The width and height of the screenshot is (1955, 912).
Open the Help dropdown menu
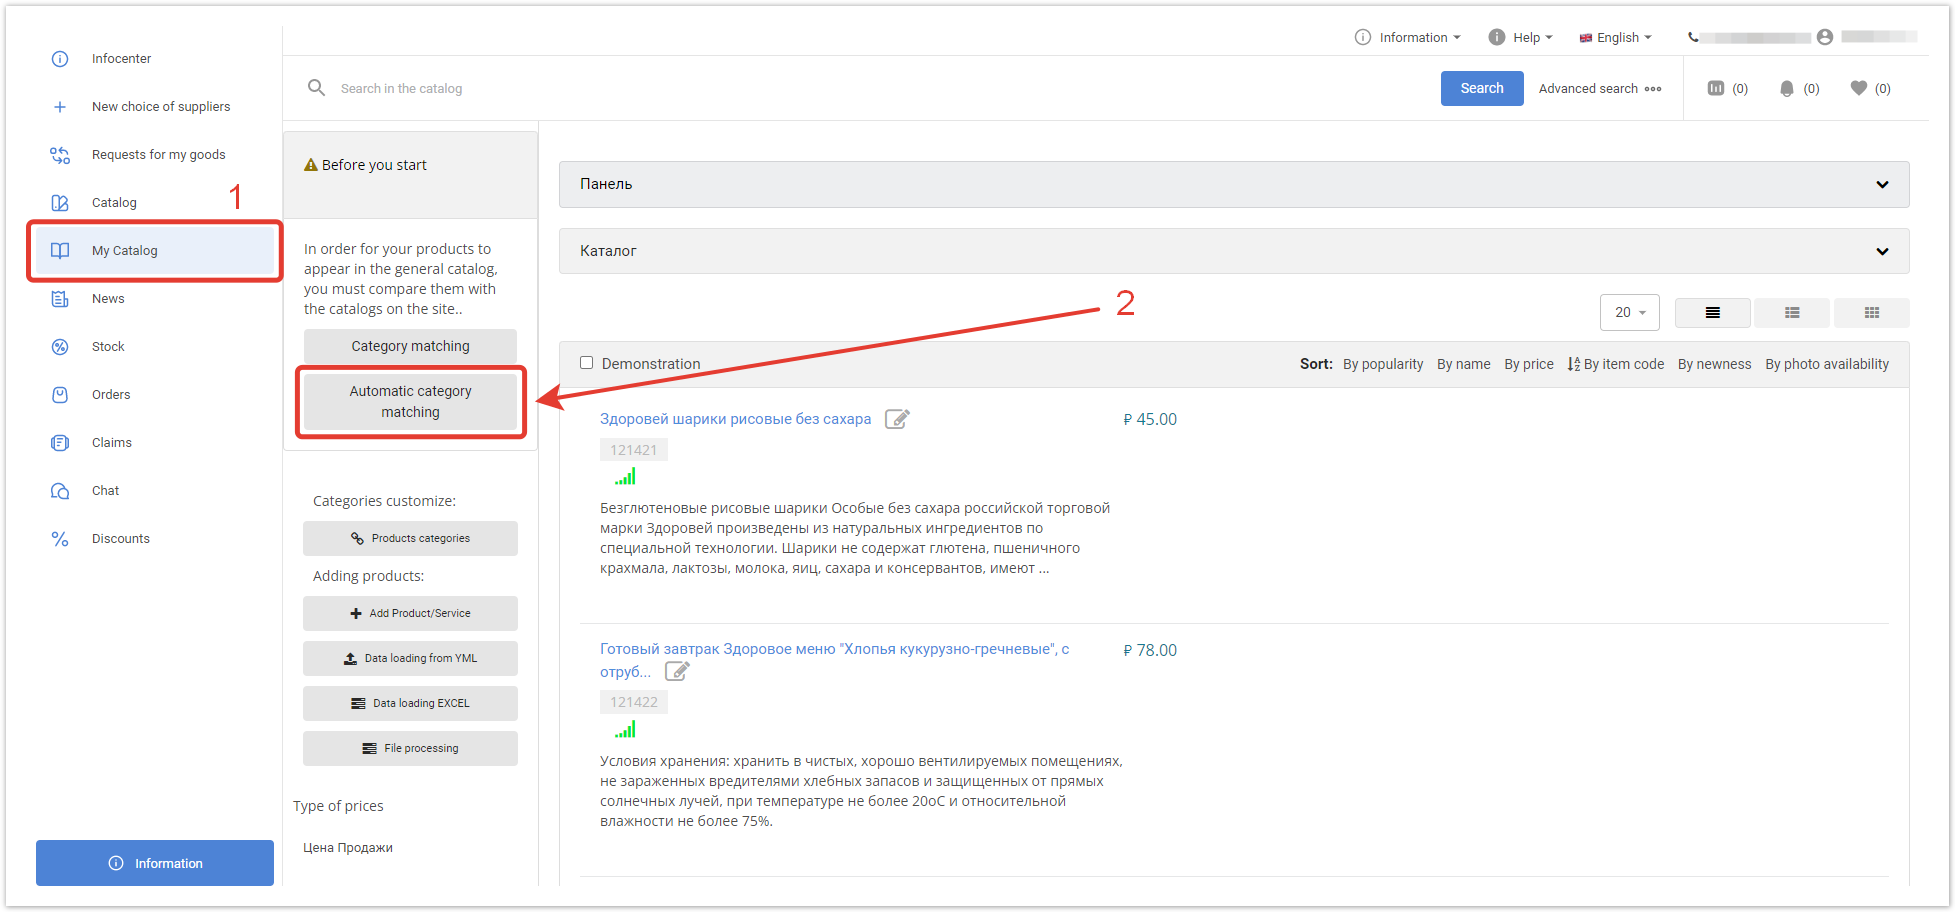pyautogui.click(x=1520, y=38)
